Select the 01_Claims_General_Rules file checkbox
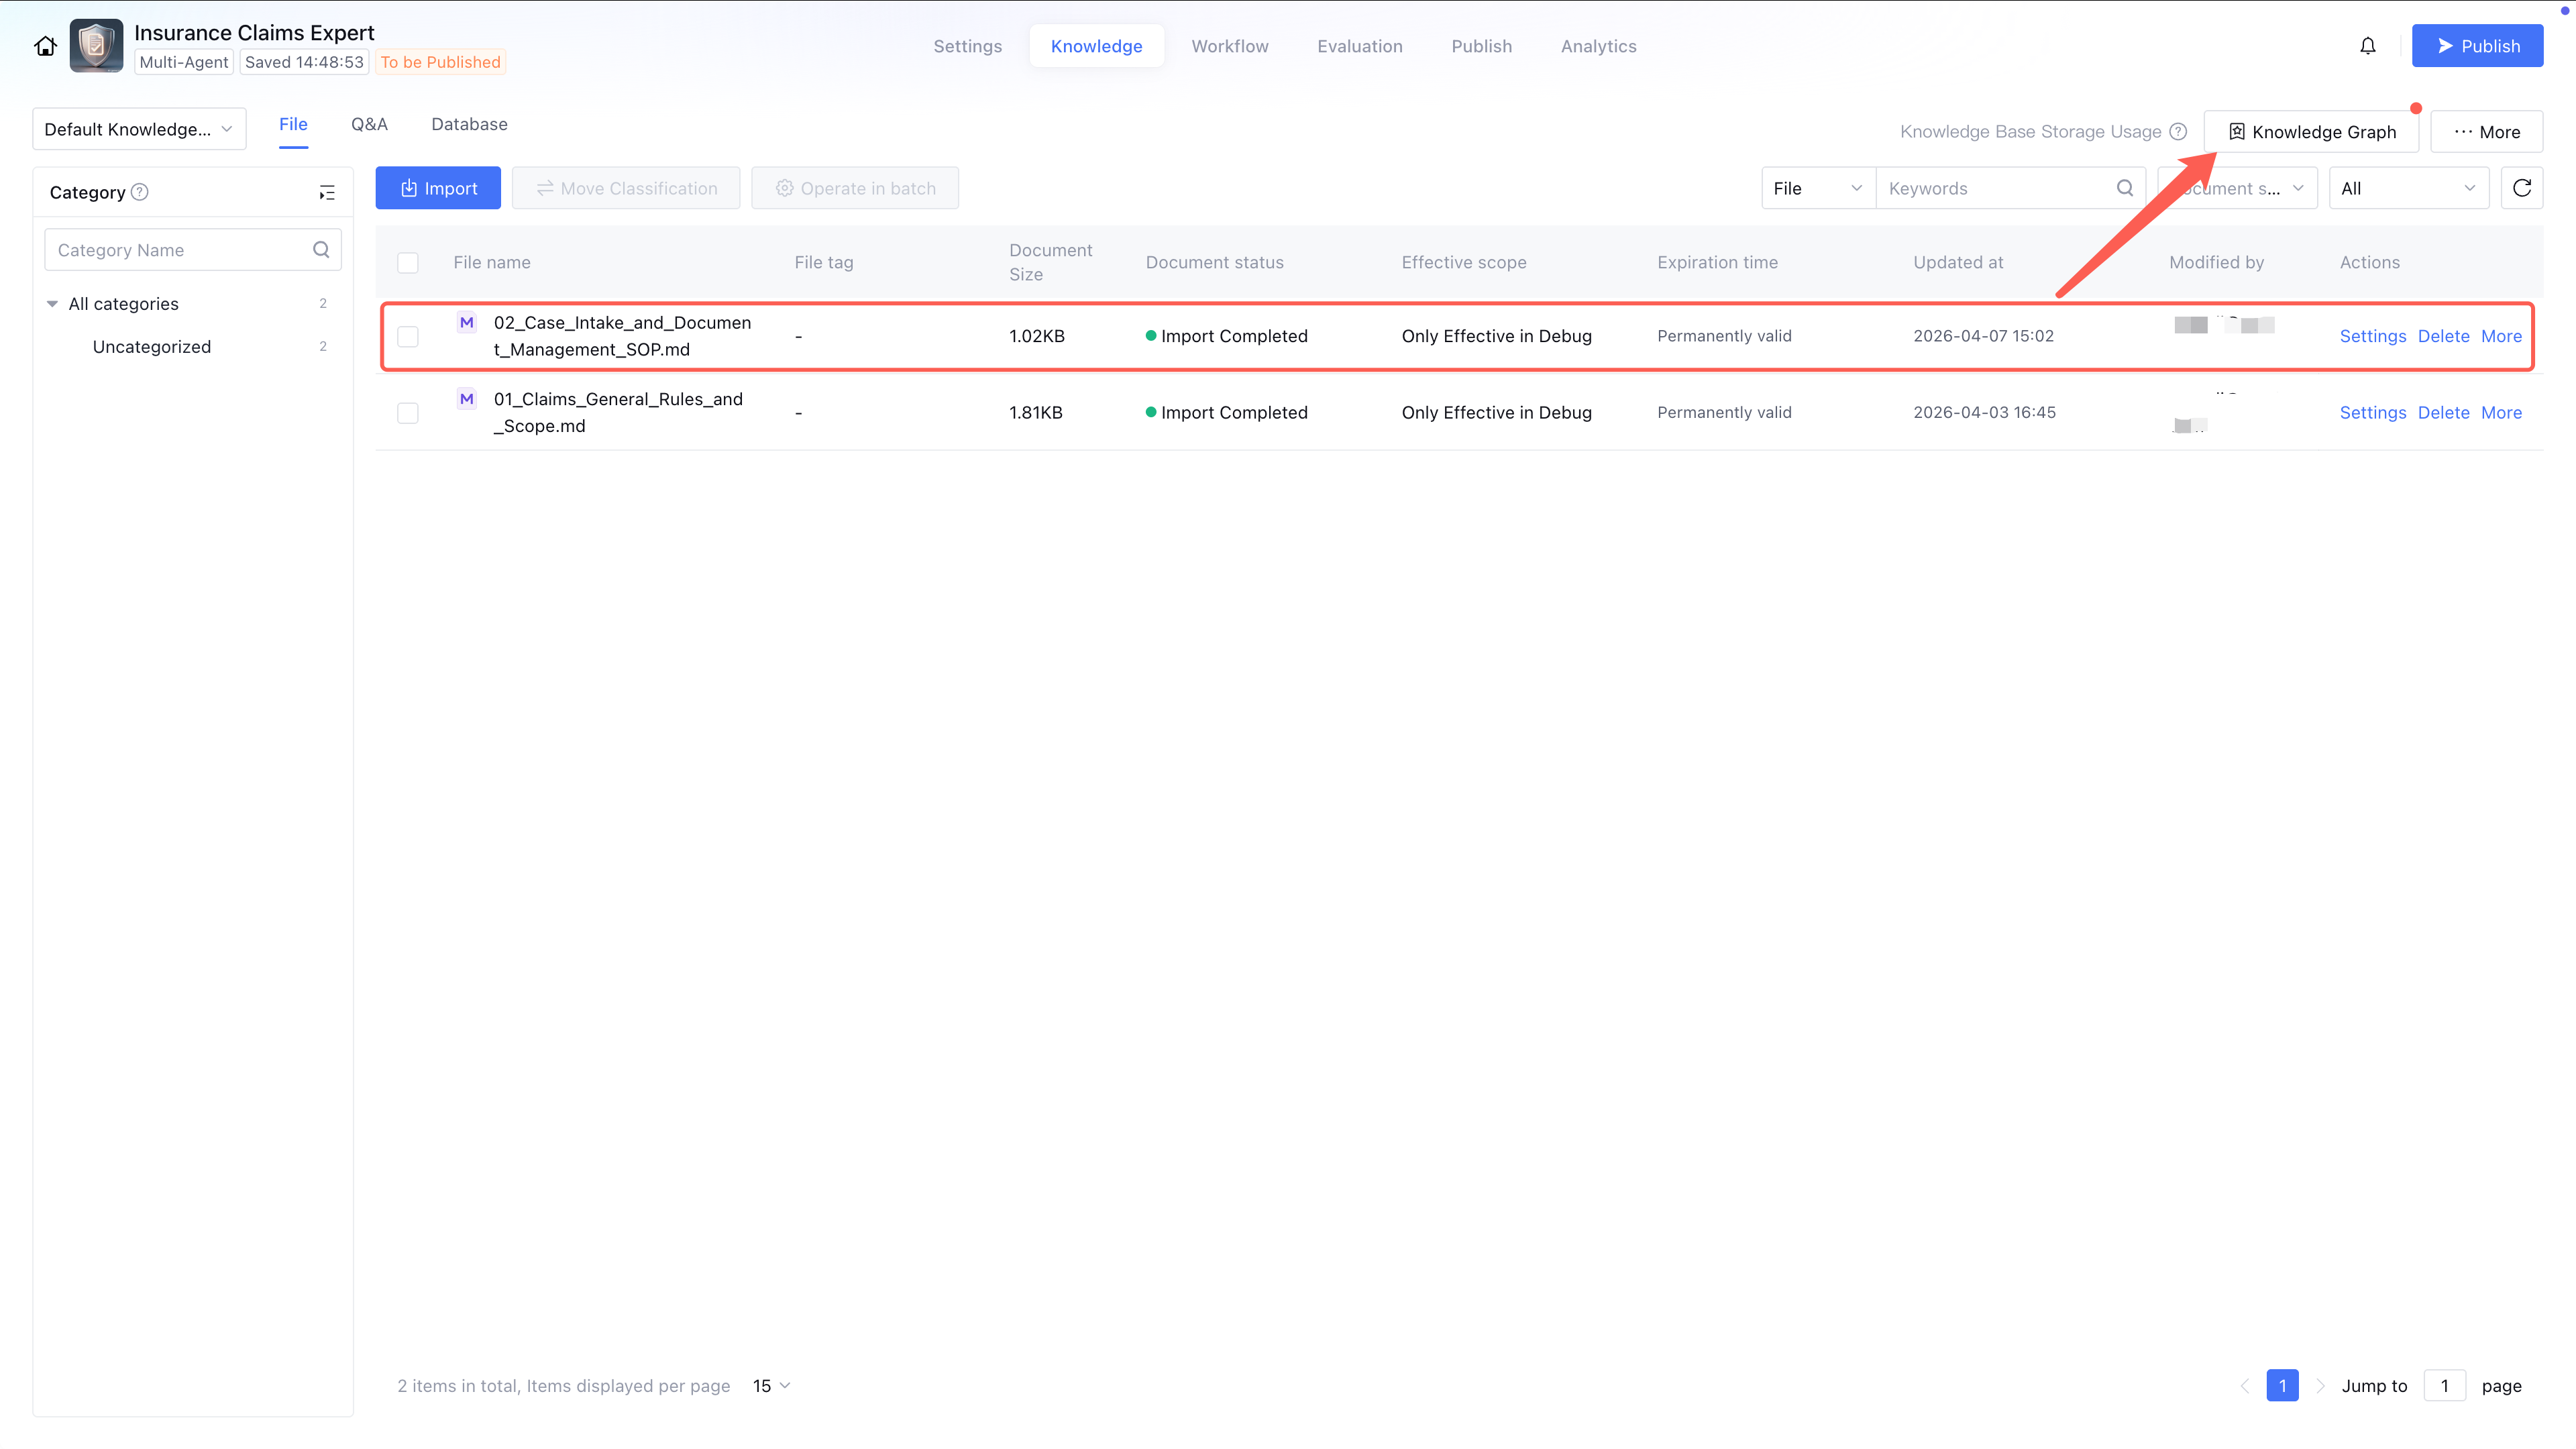Image resolution: width=2576 pixels, height=1449 pixels. coord(408,413)
